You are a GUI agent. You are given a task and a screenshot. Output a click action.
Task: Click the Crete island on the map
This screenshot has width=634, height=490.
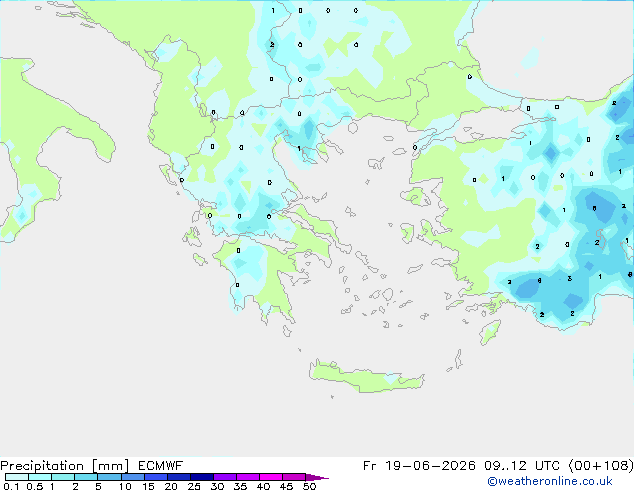coord(366,376)
